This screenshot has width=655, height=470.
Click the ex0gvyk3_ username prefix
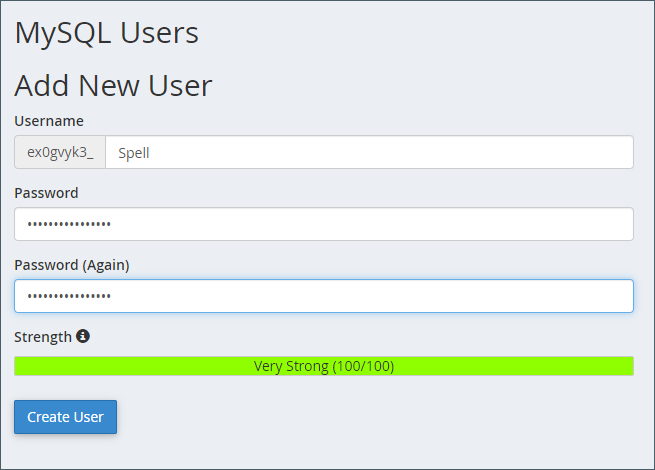tap(60, 152)
